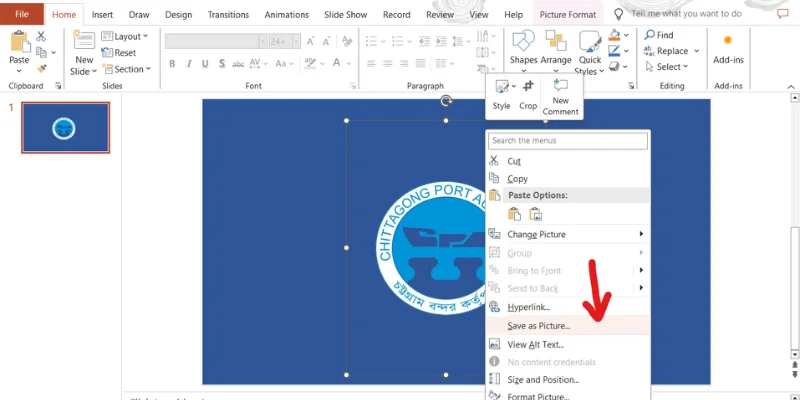Open the Shapes gallery

523,53
